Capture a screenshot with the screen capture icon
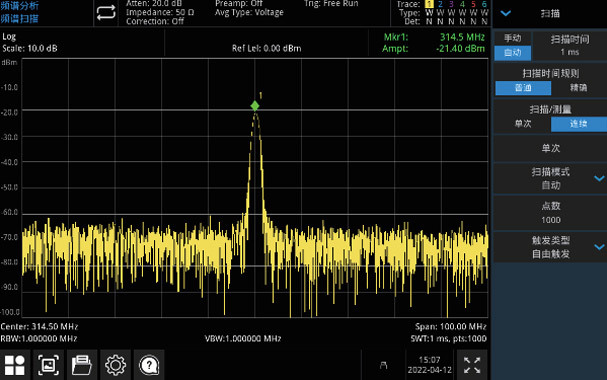The image size is (607, 380). [x=48, y=365]
